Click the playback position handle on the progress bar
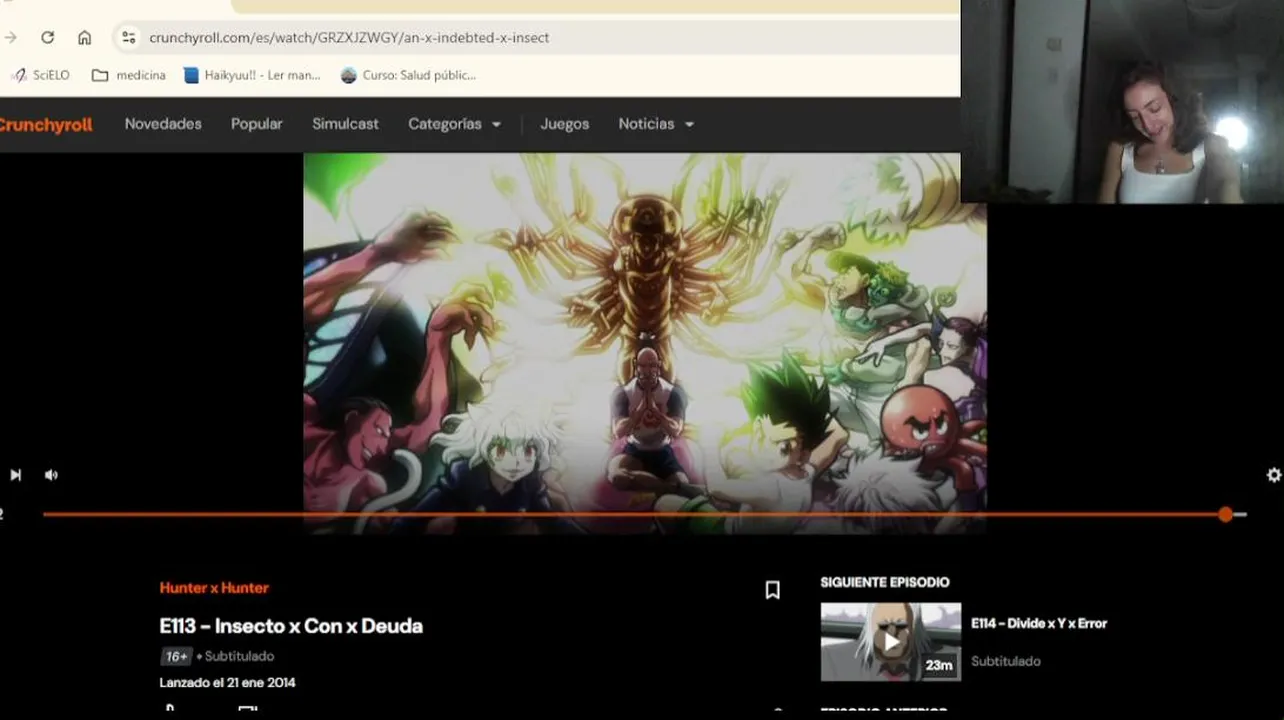Viewport: 1284px width, 720px height. click(x=1226, y=514)
